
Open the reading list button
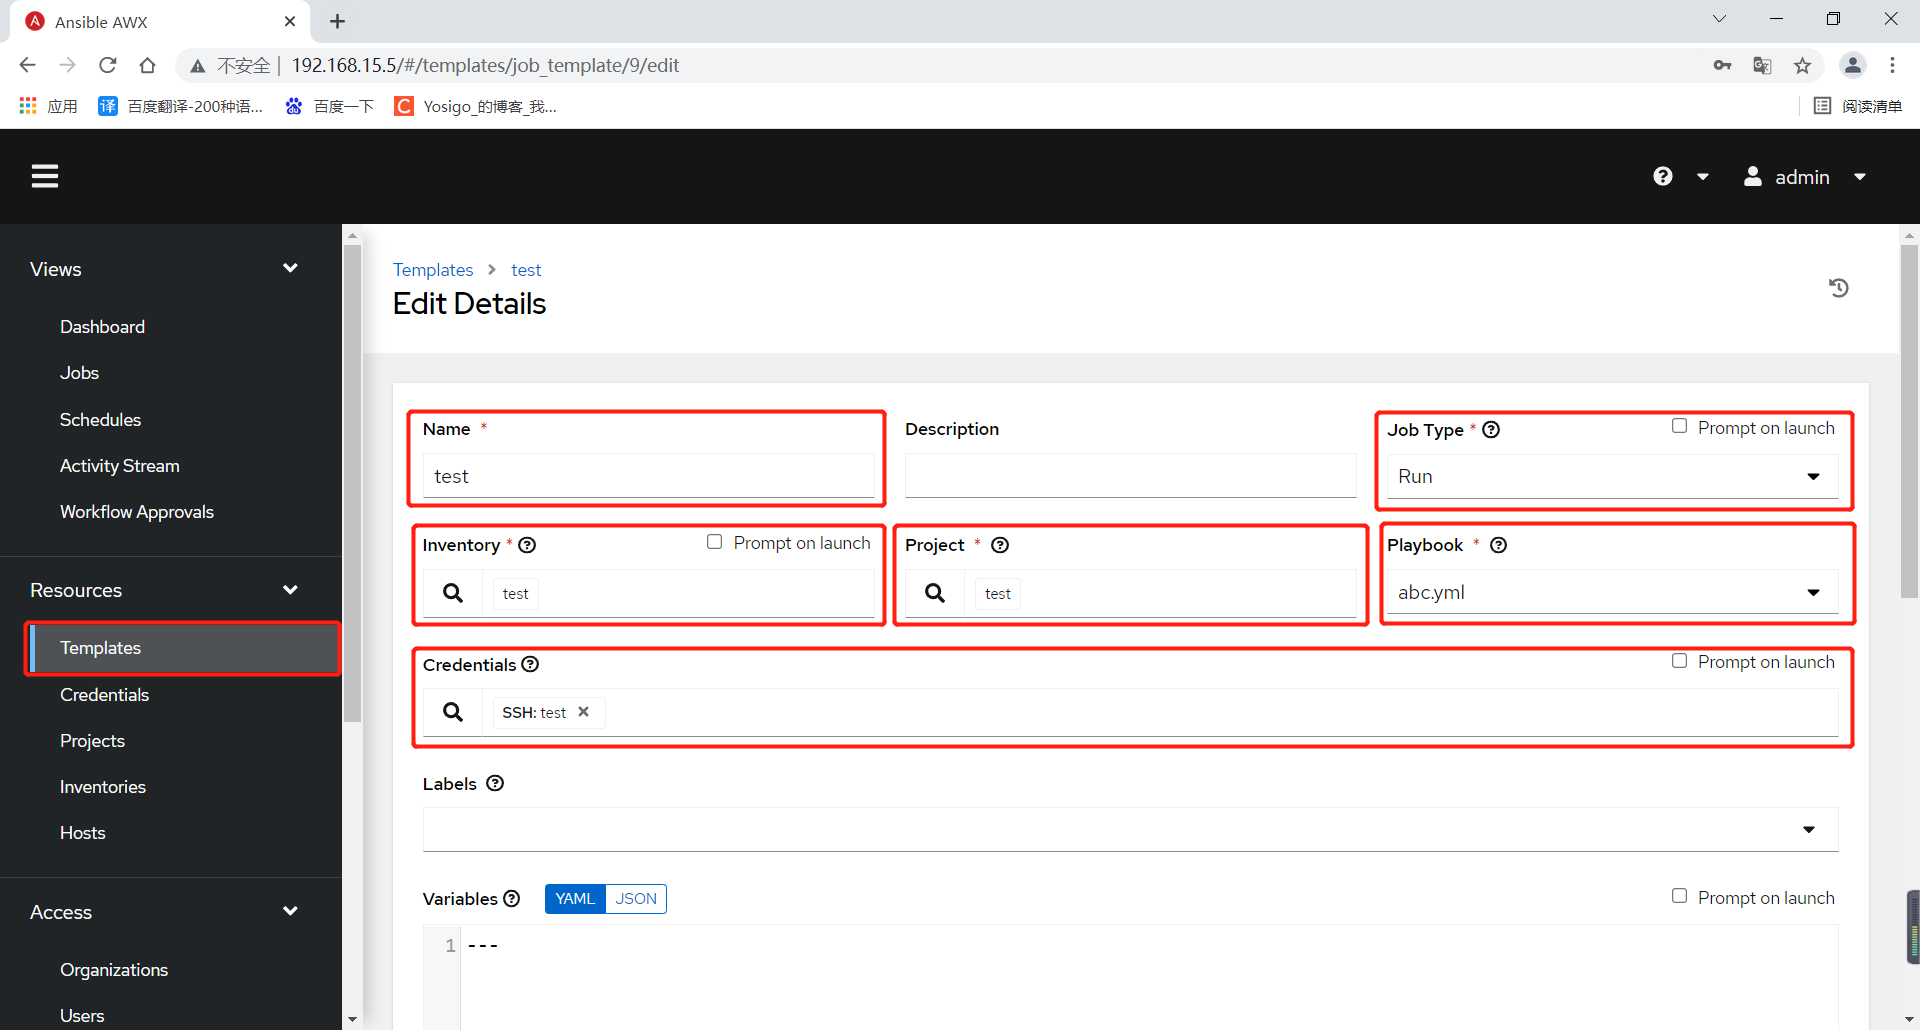point(1858,106)
